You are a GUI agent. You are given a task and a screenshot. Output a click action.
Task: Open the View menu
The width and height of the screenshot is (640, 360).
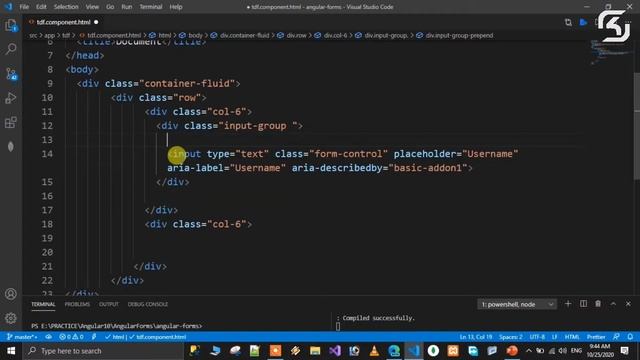pos(92,7)
